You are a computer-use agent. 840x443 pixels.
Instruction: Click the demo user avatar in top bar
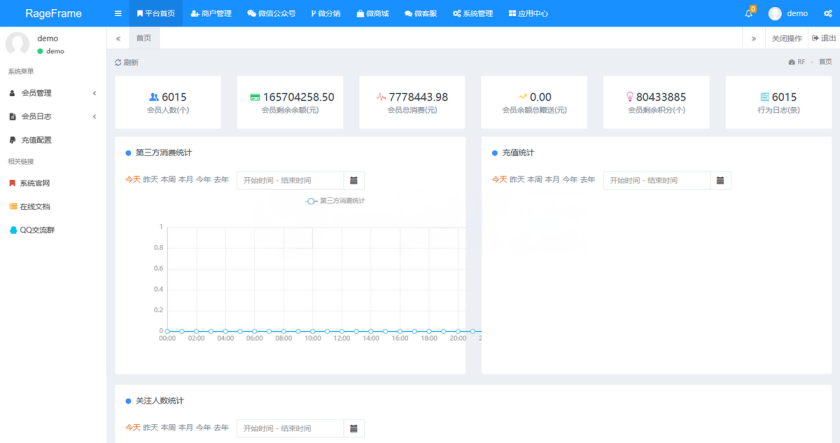(x=775, y=13)
